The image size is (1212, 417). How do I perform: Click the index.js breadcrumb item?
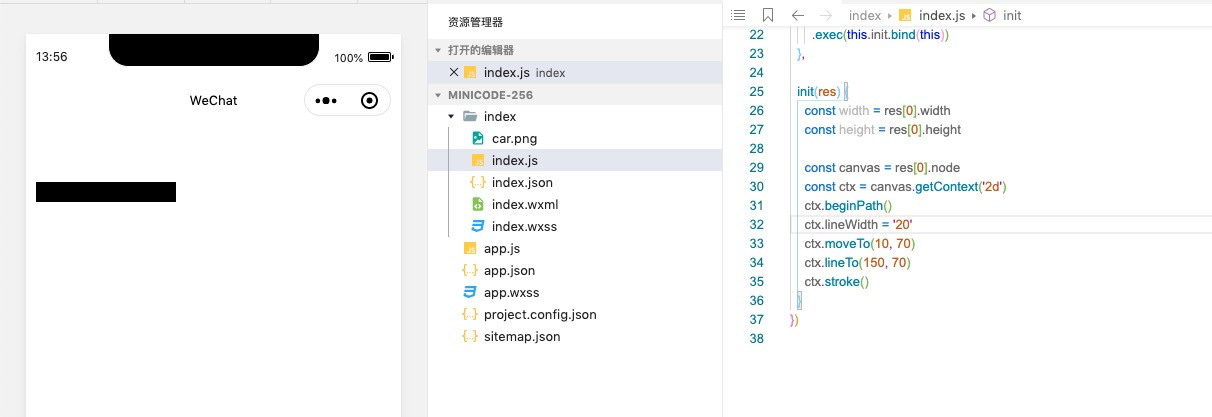pyautogui.click(x=941, y=15)
